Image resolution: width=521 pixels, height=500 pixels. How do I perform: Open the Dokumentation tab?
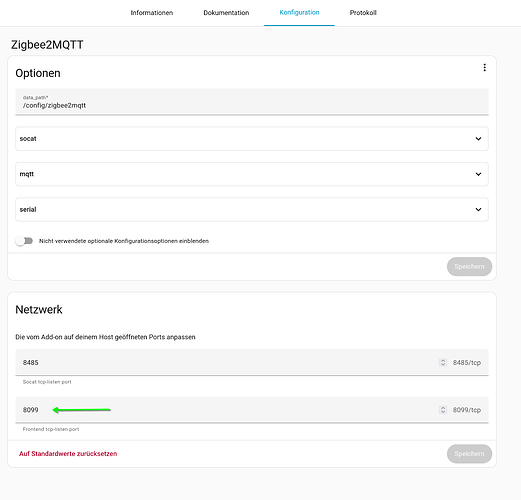tap(226, 13)
